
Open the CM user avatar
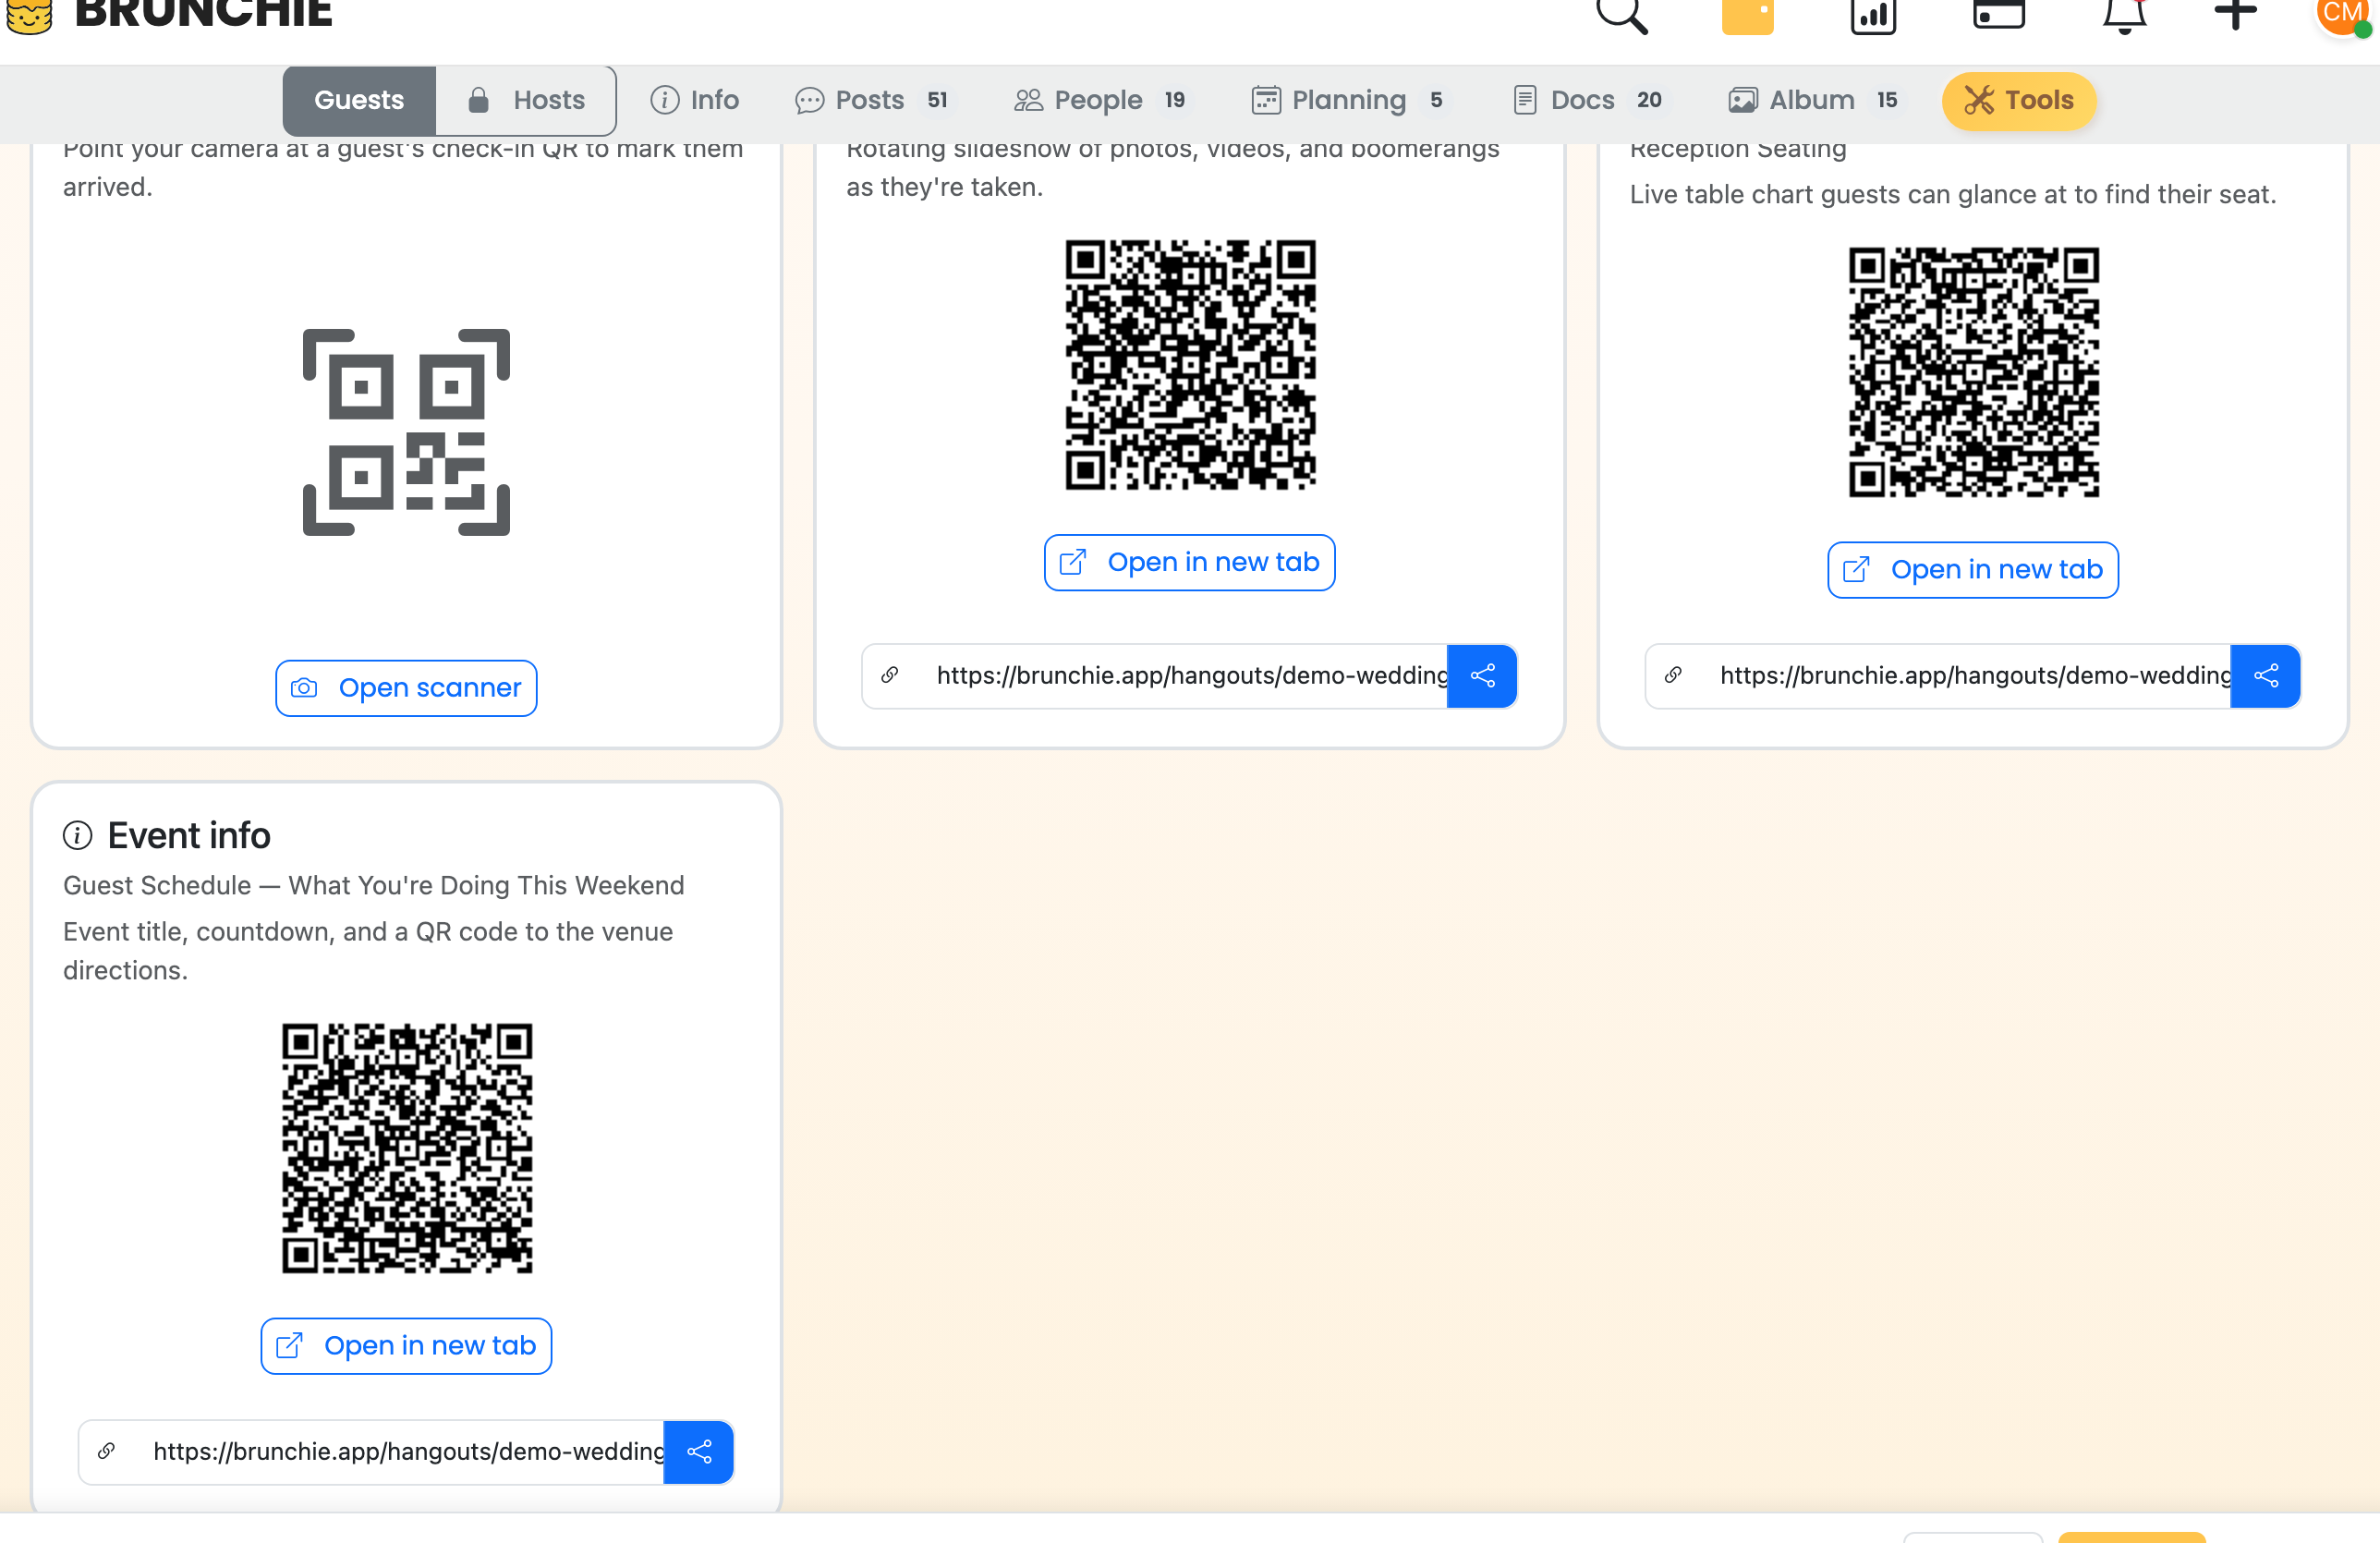point(2343,16)
